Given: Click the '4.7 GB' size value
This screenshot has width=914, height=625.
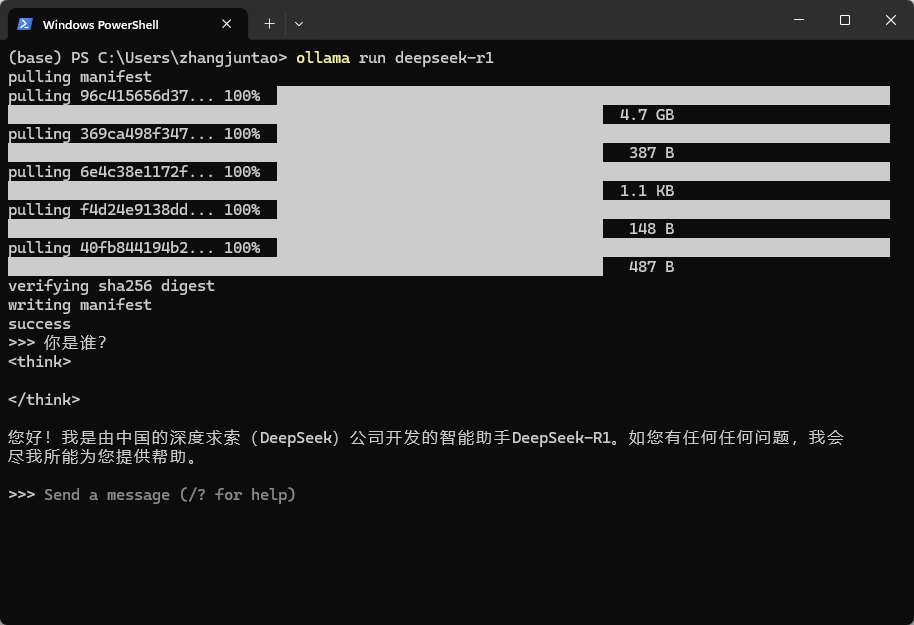Looking at the screenshot, I should click(647, 115).
